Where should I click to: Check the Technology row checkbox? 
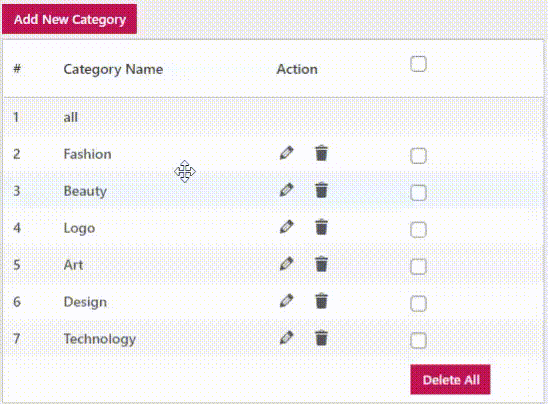tap(418, 340)
